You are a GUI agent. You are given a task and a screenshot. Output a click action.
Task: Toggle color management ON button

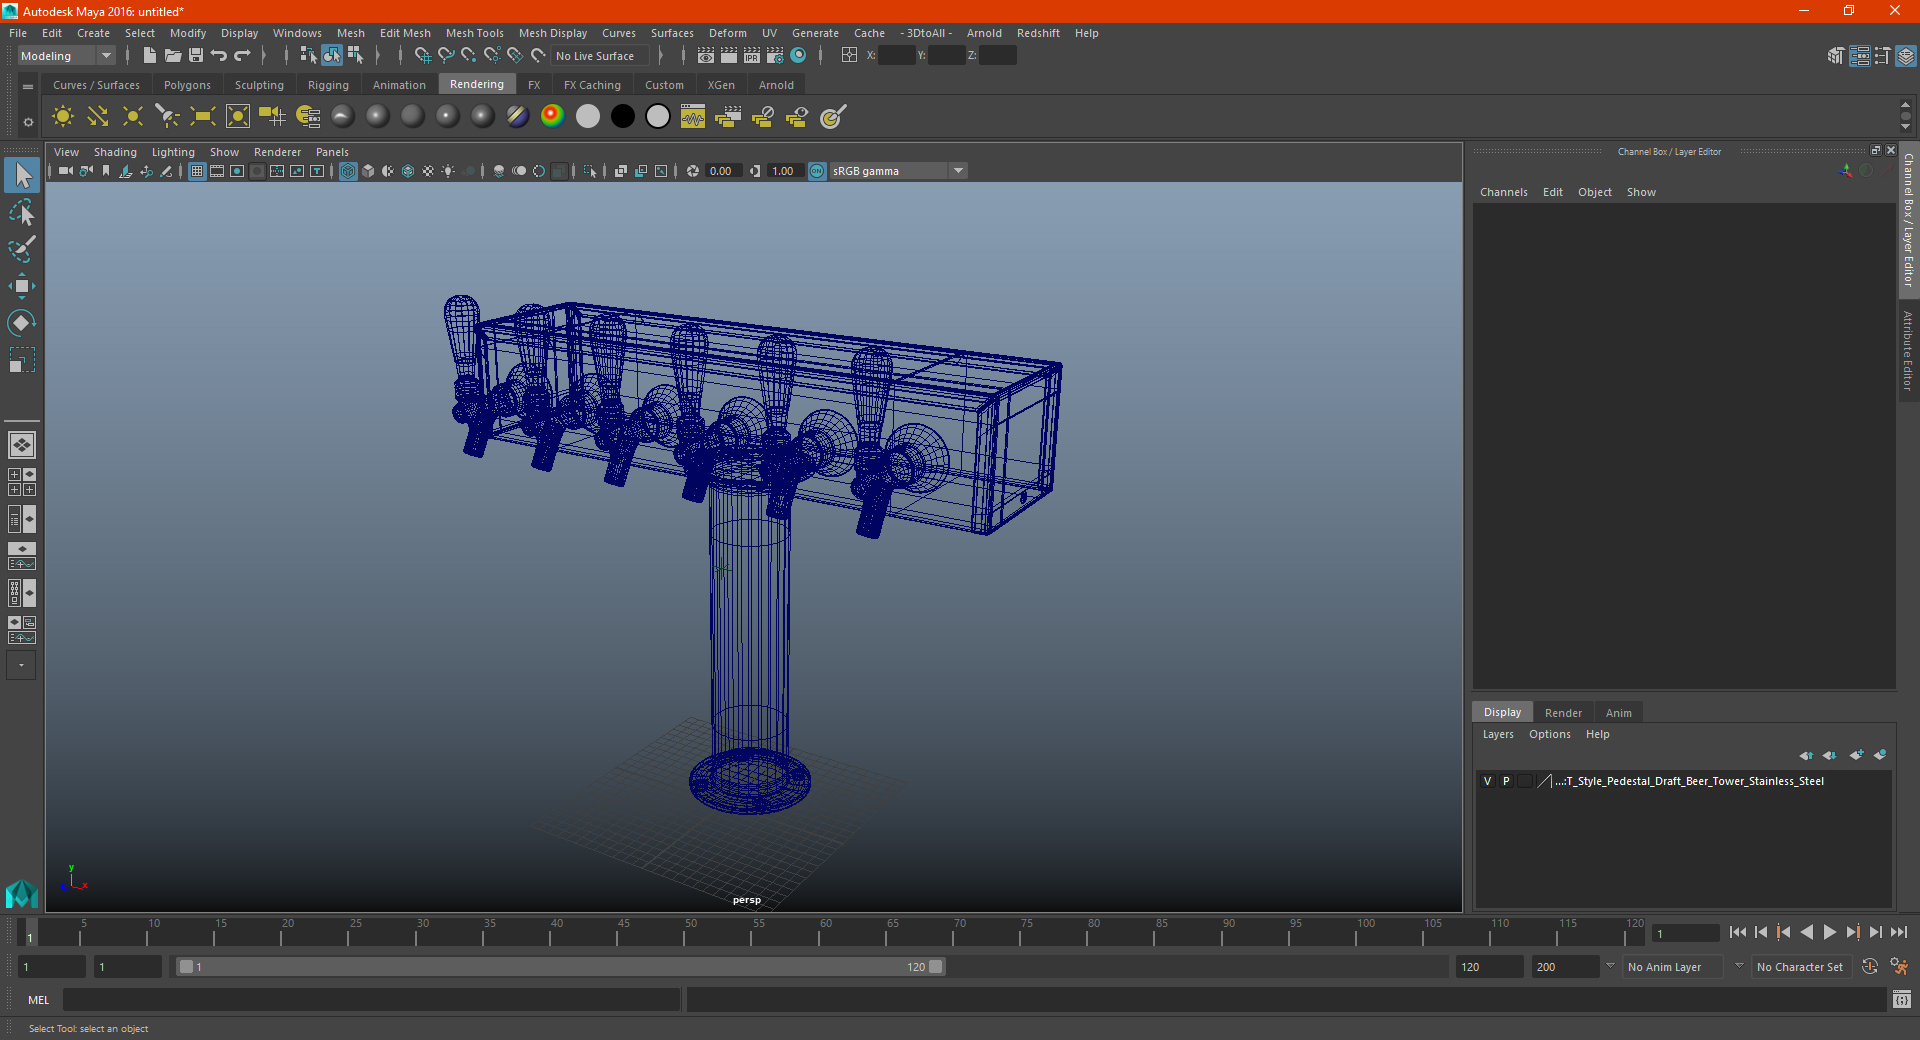click(x=817, y=171)
